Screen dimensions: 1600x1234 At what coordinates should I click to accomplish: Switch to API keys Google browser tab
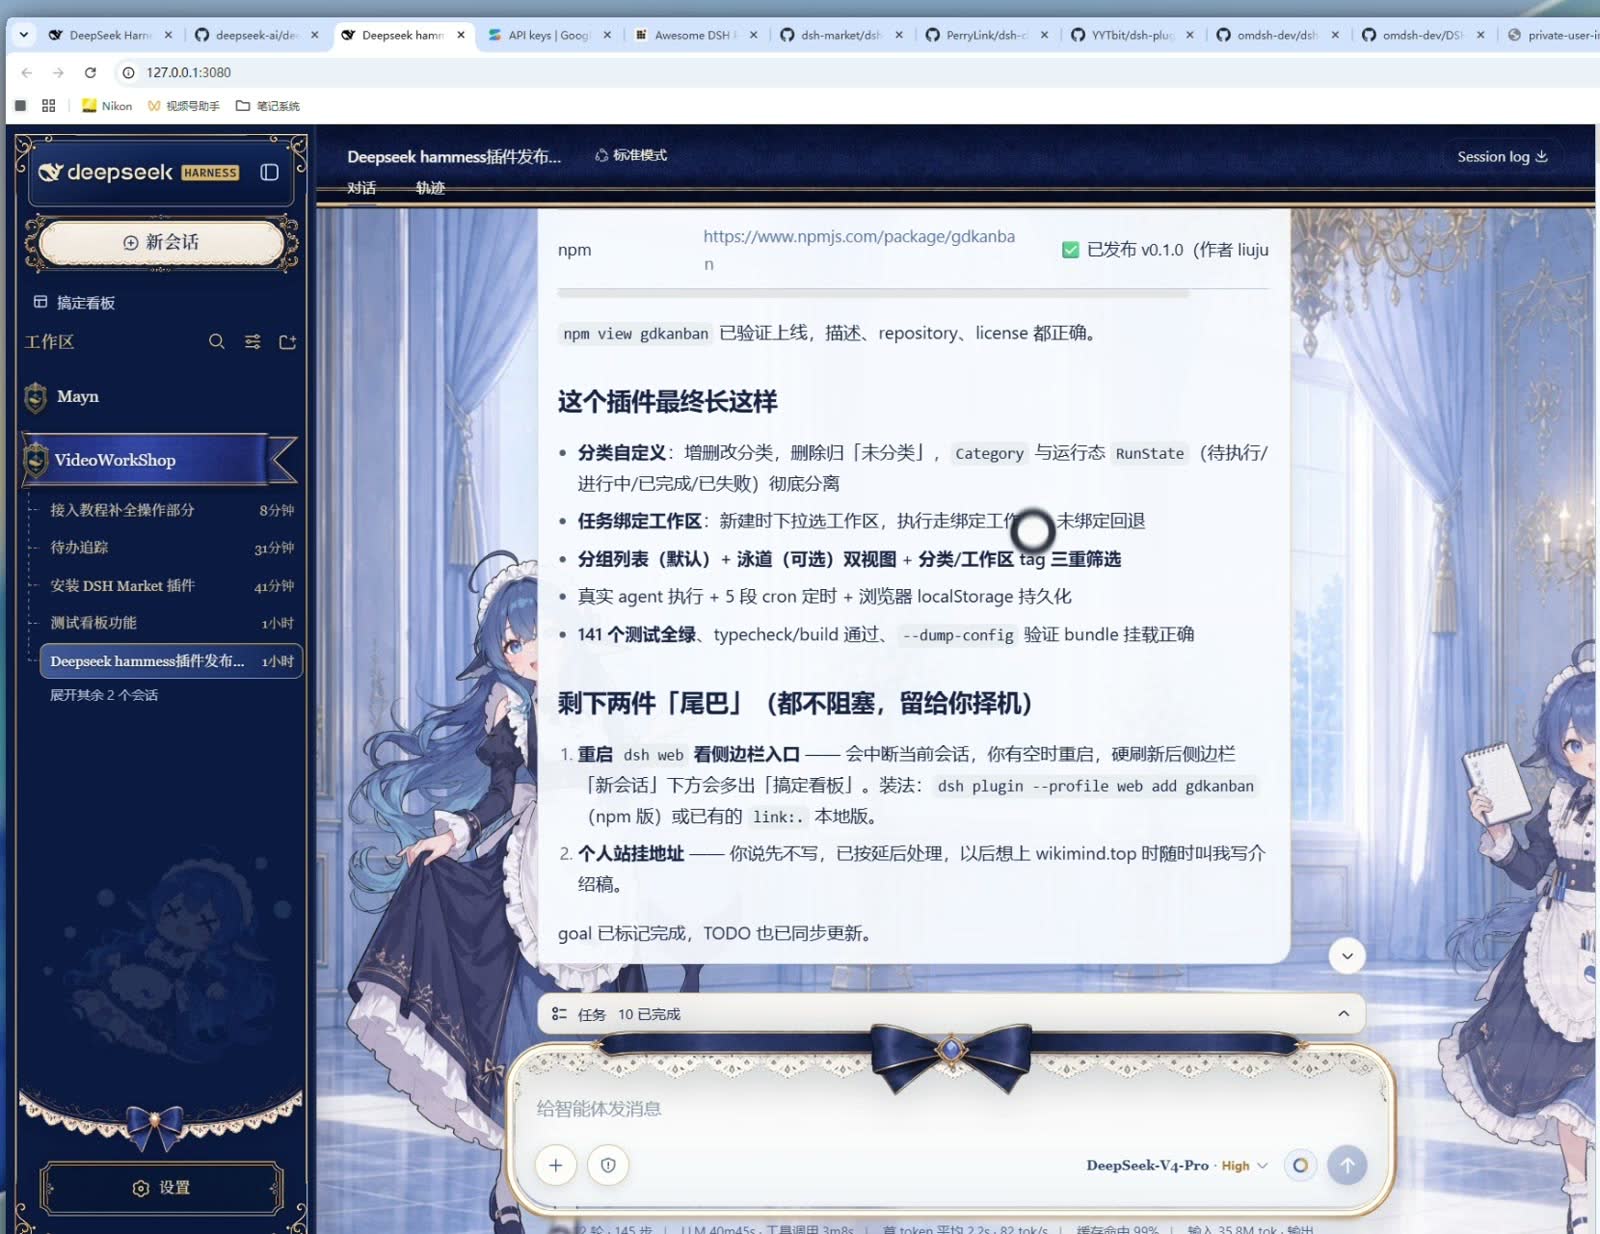pos(548,34)
